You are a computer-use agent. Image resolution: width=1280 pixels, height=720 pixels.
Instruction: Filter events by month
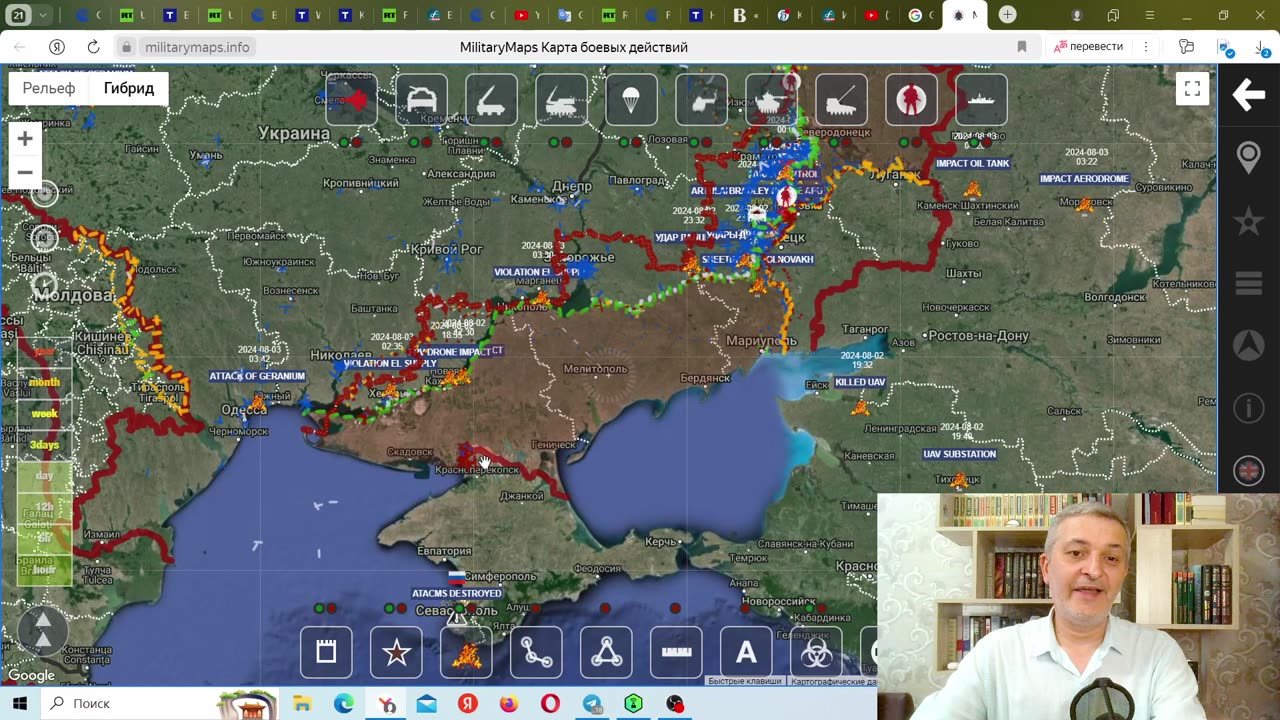pos(44,382)
